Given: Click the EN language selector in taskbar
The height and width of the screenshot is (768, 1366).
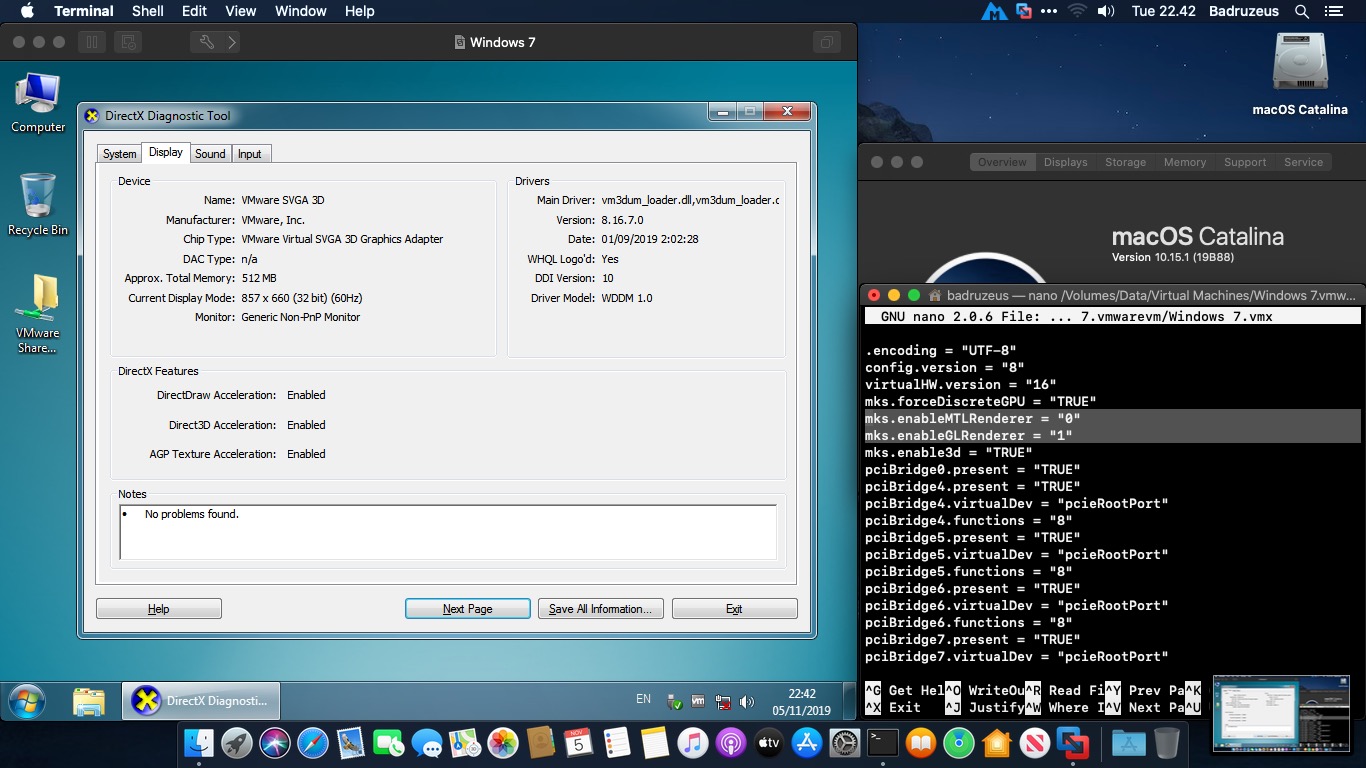Looking at the screenshot, I should point(643,700).
